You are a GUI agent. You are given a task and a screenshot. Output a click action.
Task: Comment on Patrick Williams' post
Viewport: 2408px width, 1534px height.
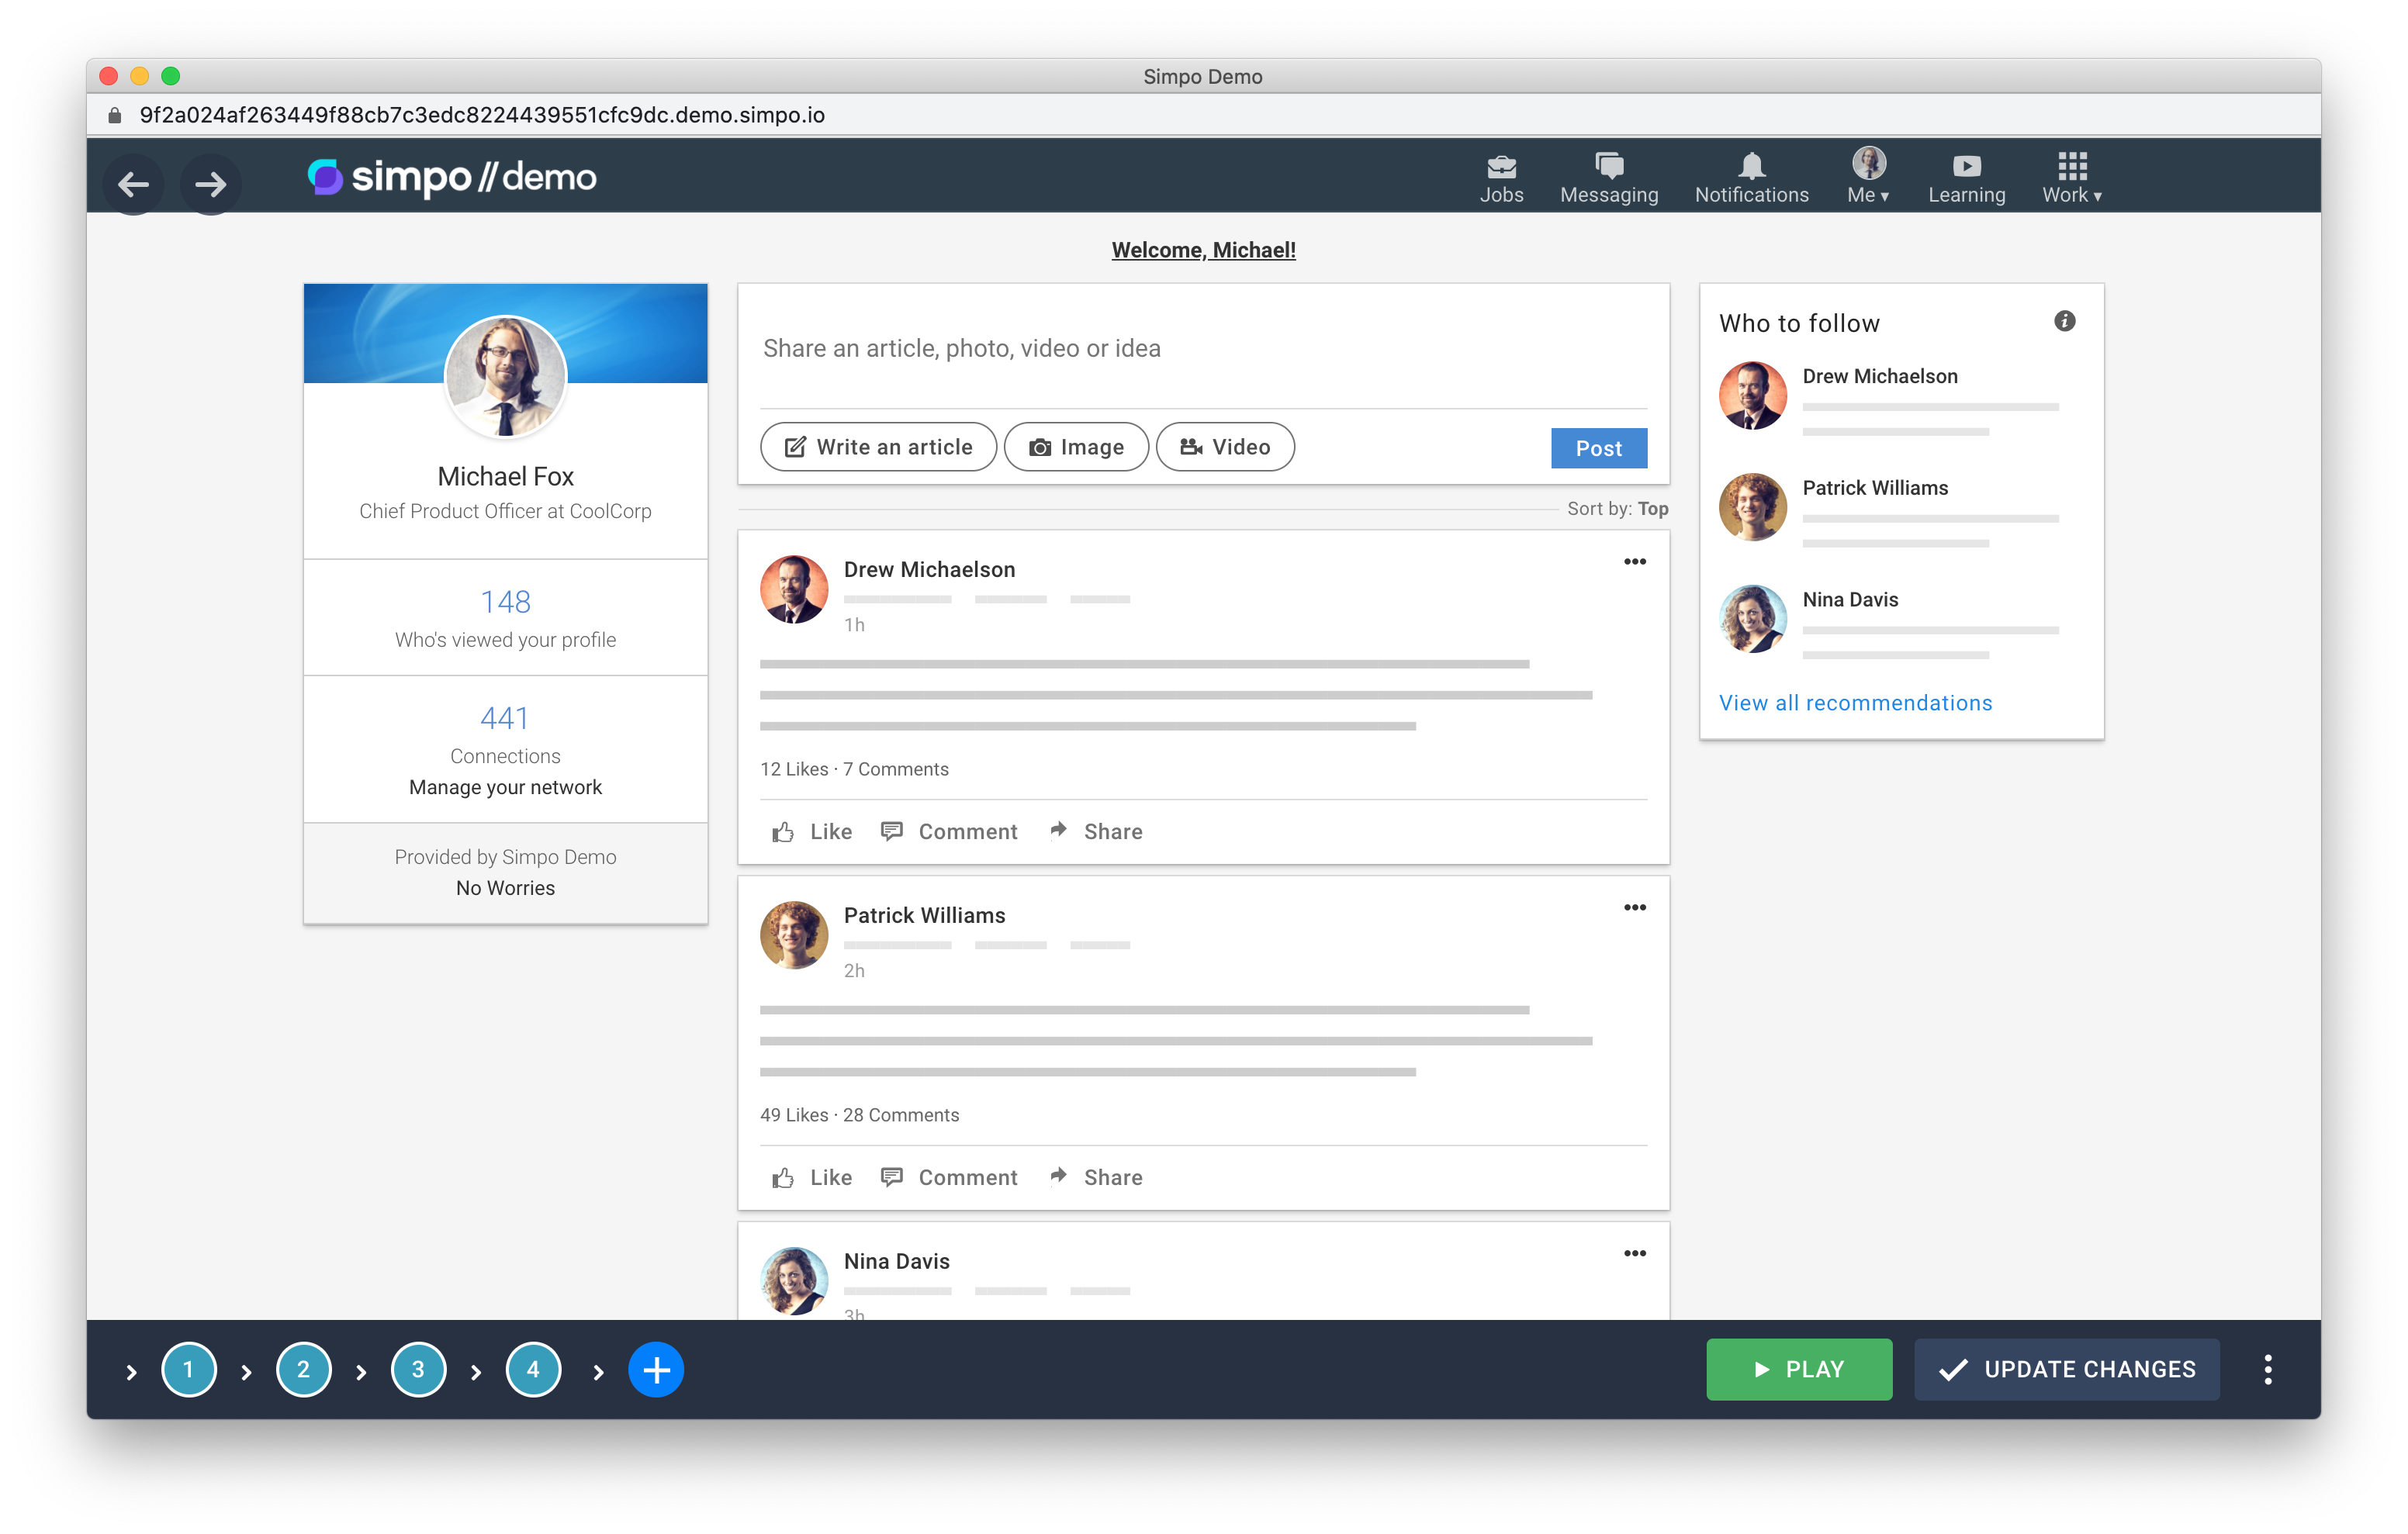949,1178
